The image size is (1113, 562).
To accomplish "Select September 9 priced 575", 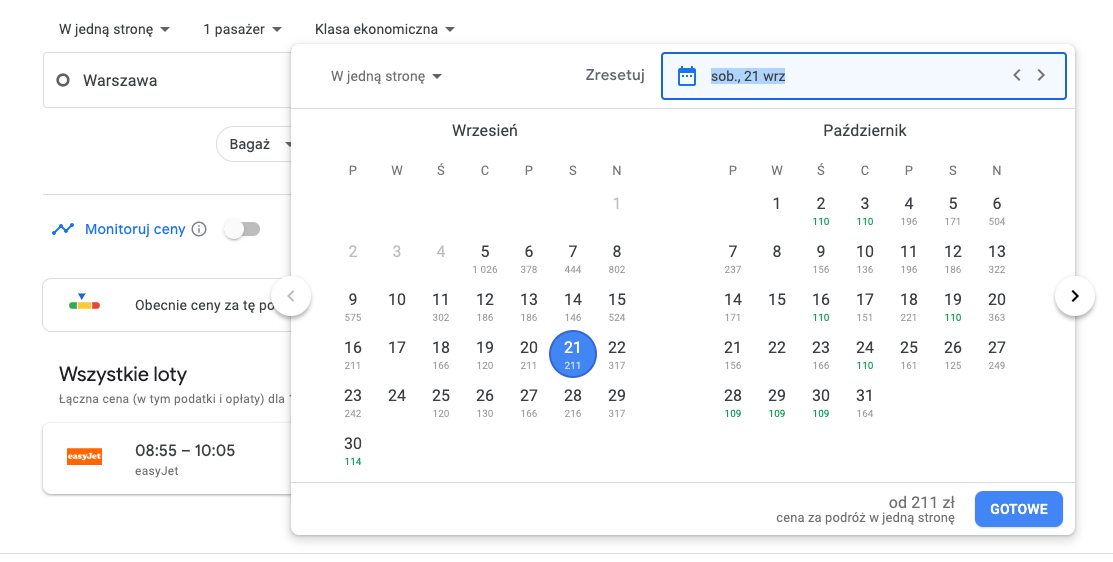I will (x=353, y=307).
